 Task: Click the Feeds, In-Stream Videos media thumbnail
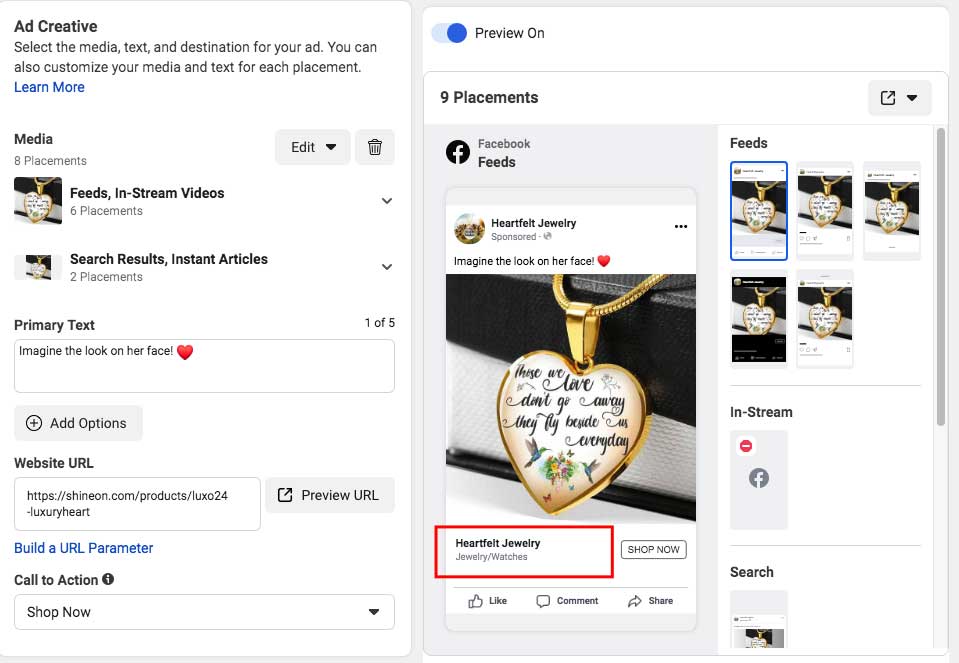pyautogui.click(x=38, y=201)
